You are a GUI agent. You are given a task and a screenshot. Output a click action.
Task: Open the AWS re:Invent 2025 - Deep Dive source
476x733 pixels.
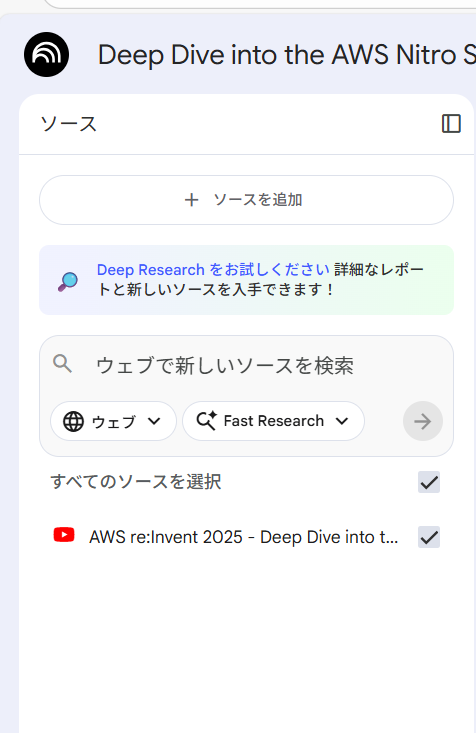(244, 537)
